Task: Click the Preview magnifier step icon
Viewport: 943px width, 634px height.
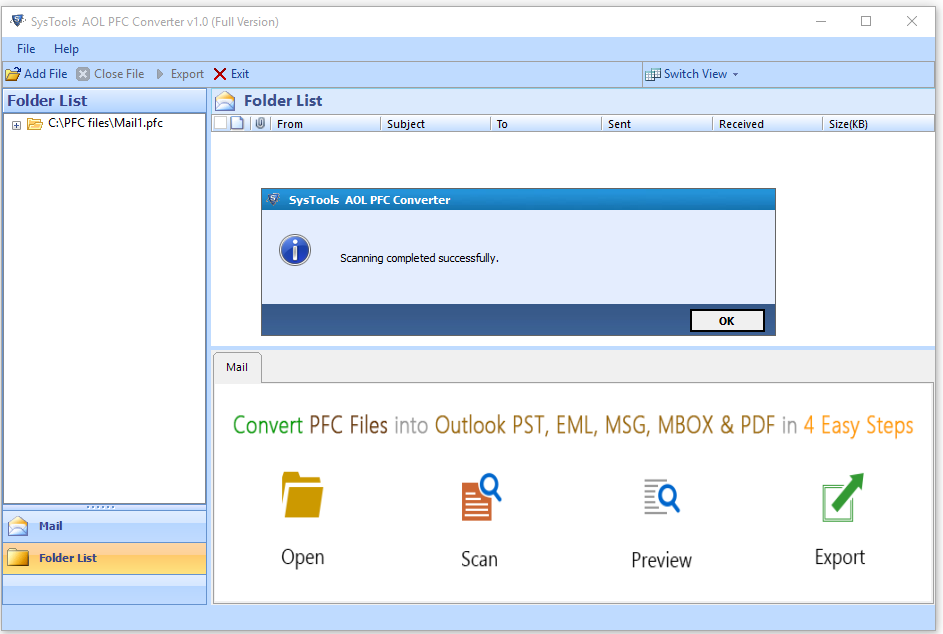Action: click(662, 496)
